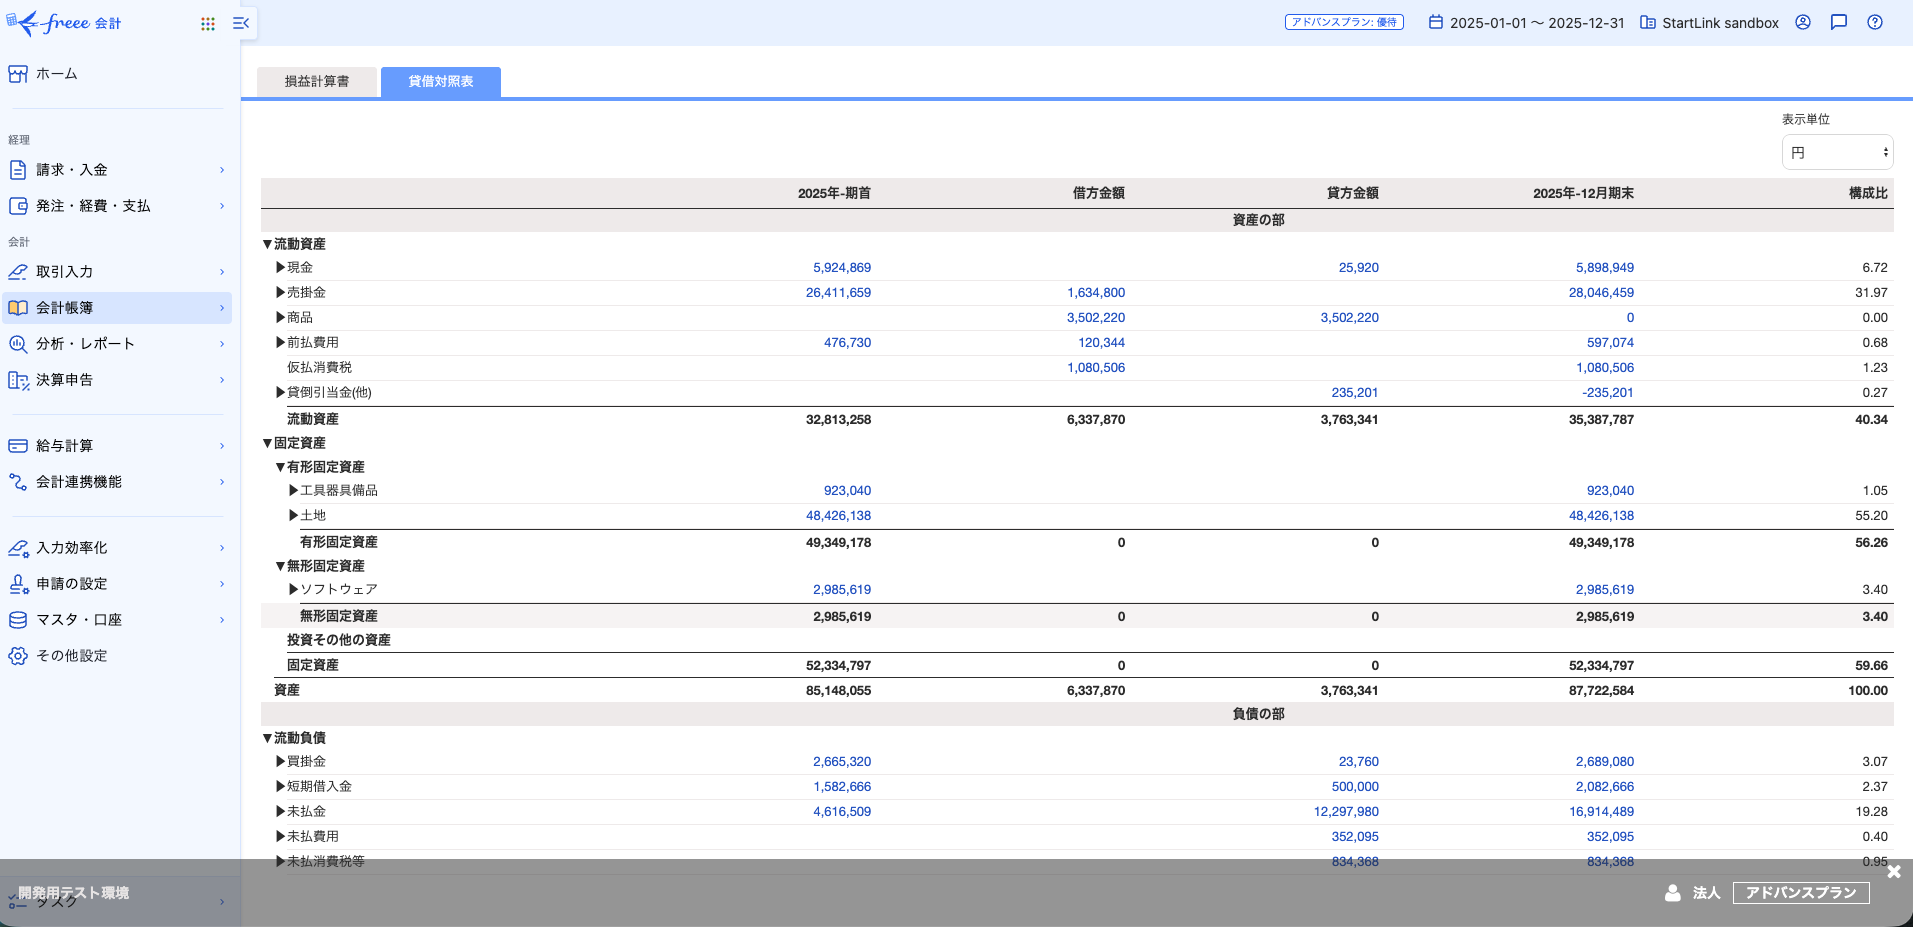Click the アドバンスプラン: 優待 badge
This screenshot has width=1913, height=927.
click(x=1344, y=22)
